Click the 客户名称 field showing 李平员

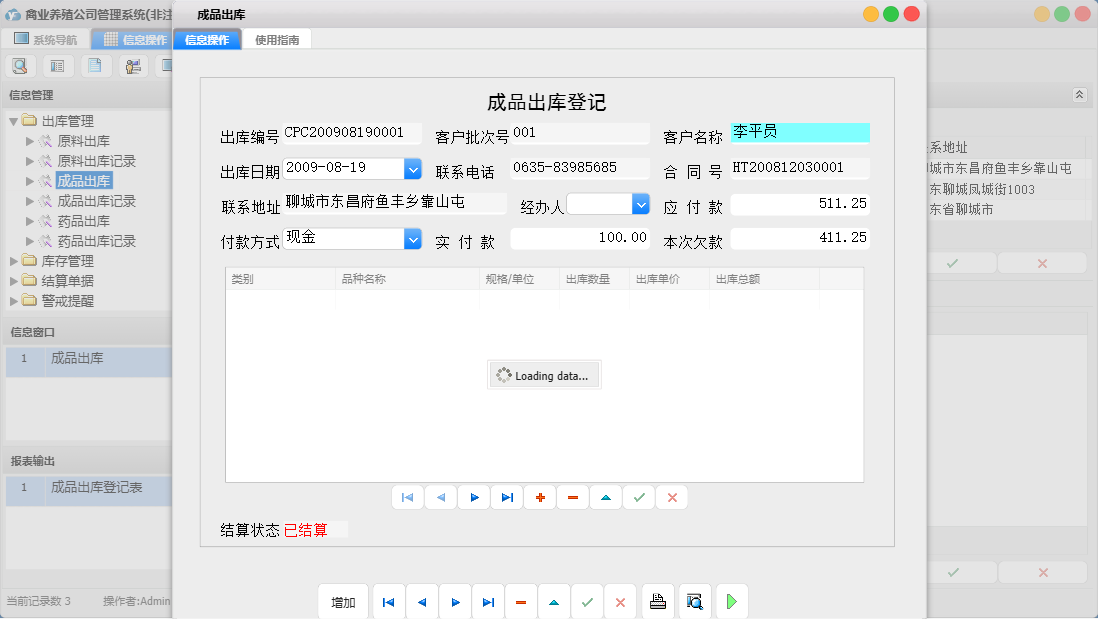tap(800, 132)
